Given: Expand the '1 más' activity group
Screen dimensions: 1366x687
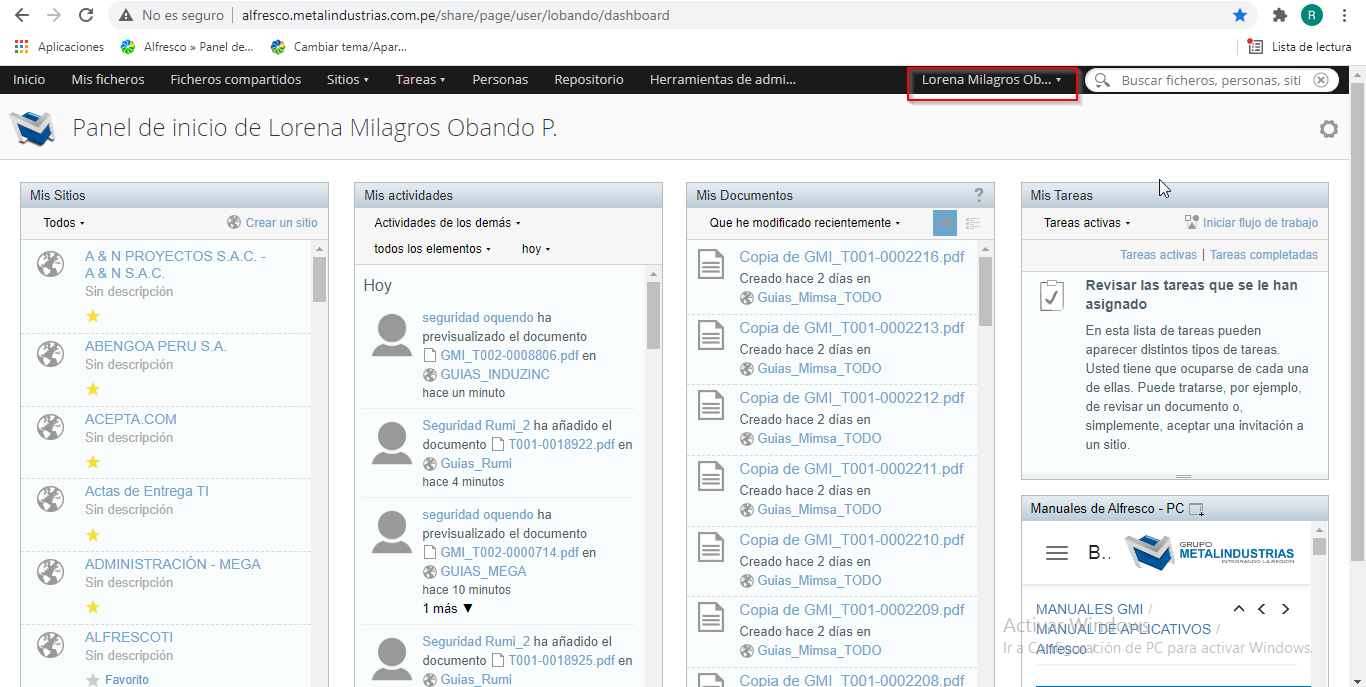Looking at the screenshot, I should coord(447,608).
